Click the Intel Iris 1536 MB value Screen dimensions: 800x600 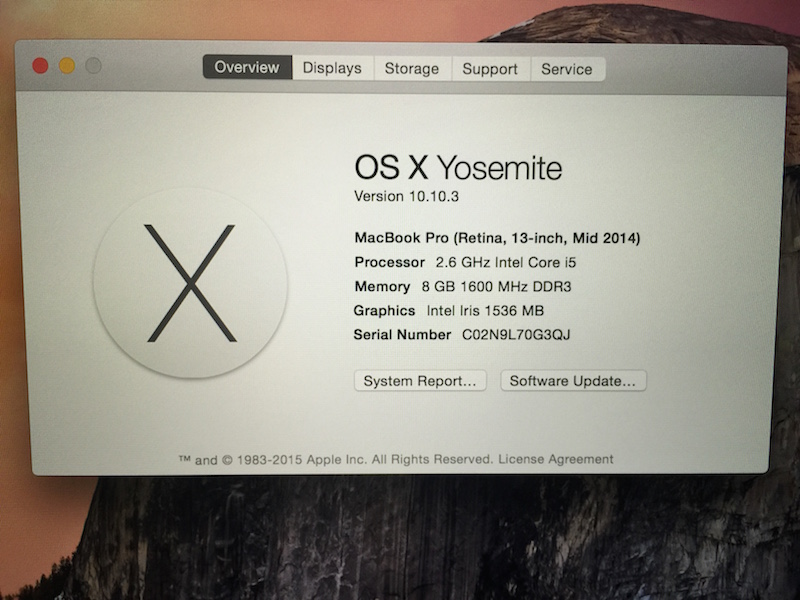pyautogui.click(x=485, y=310)
